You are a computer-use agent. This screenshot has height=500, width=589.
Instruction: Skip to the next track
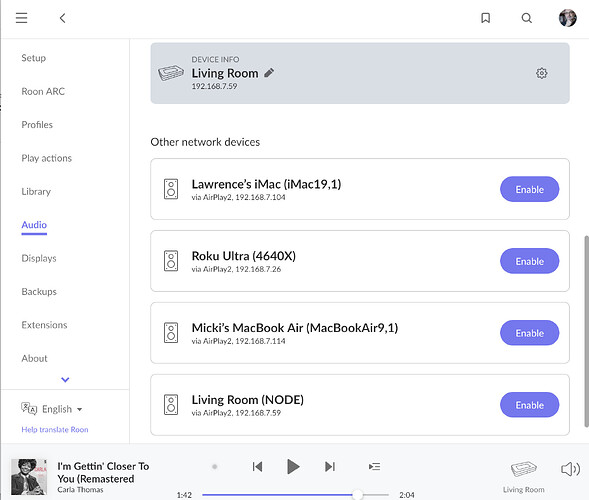(330, 467)
